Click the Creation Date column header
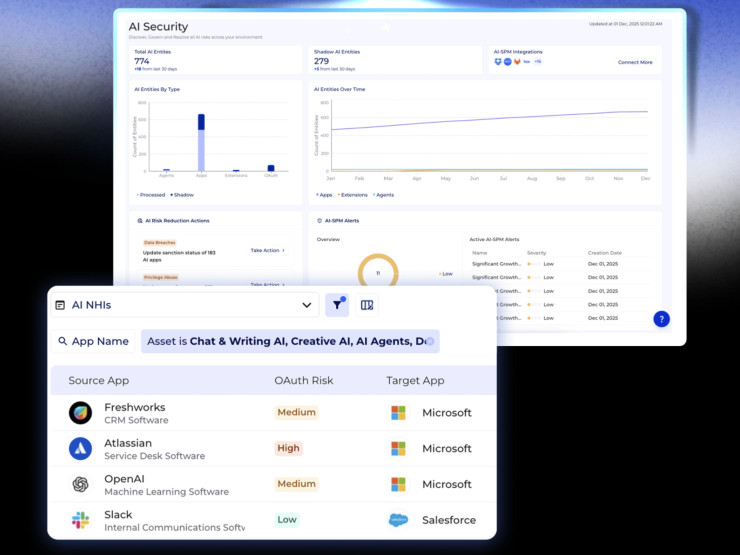Screen dimensions: 740x555 coord(605,253)
